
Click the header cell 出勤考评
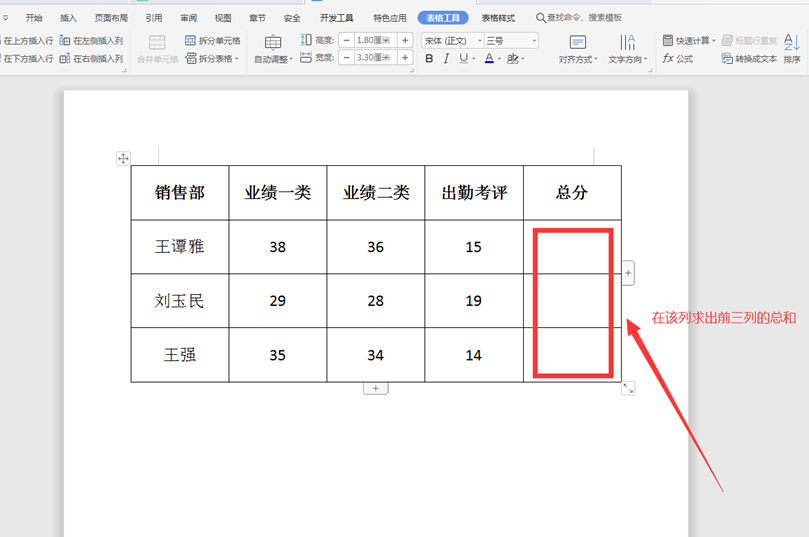(x=474, y=193)
